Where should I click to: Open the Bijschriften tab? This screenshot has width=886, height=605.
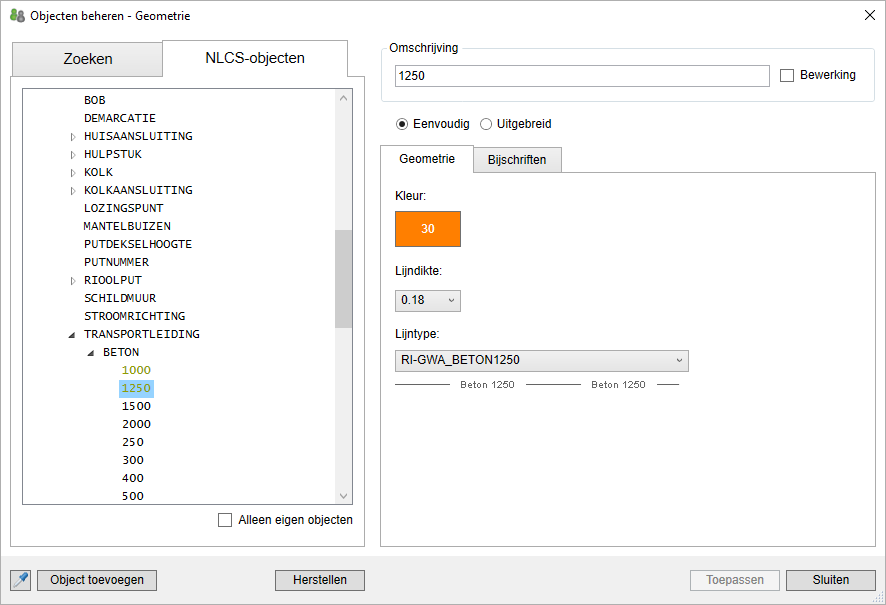pos(517,160)
